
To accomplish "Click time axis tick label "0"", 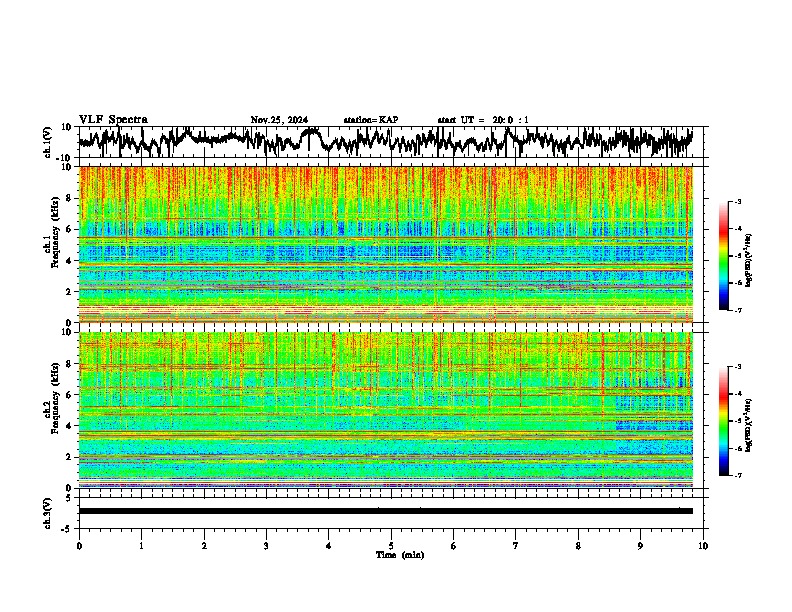I will tap(79, 546).
